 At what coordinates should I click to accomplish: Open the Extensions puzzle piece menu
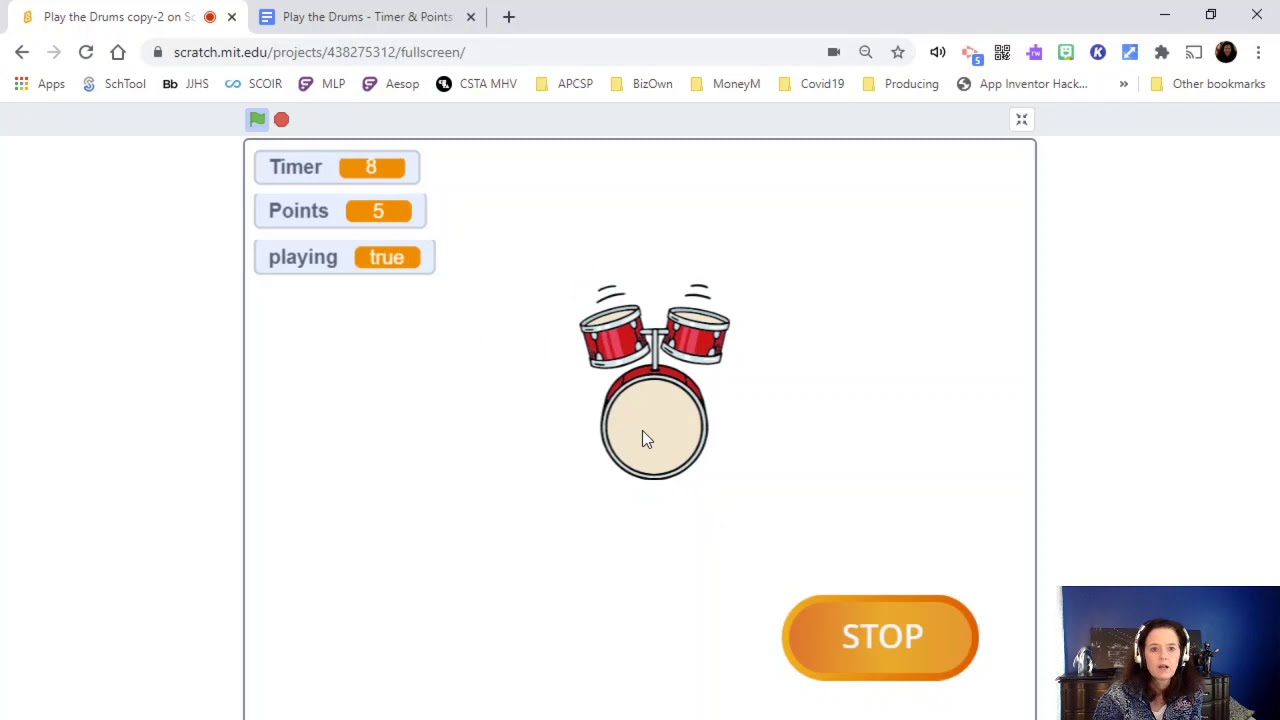(x=1162, y=52)
